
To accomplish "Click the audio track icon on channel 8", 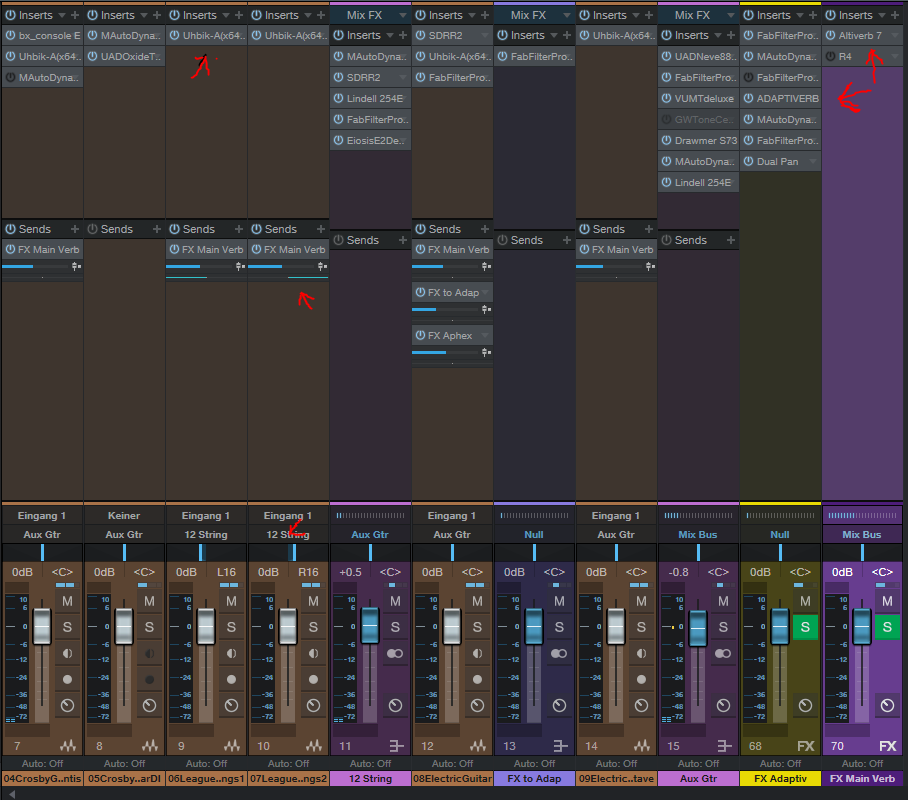I will tap(150, 746).
